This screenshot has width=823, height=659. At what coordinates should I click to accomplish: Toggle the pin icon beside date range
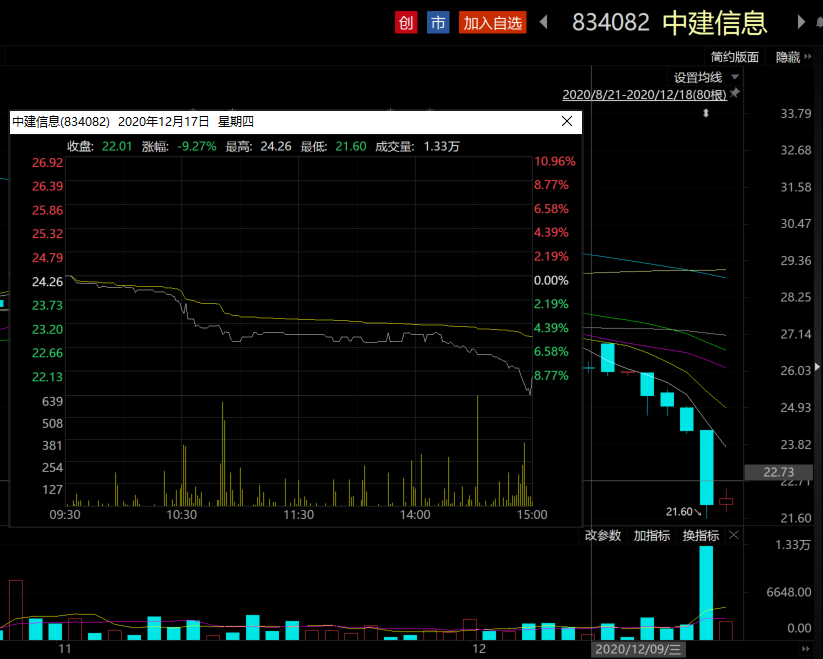pyautogui.click(x=735, y=94)
